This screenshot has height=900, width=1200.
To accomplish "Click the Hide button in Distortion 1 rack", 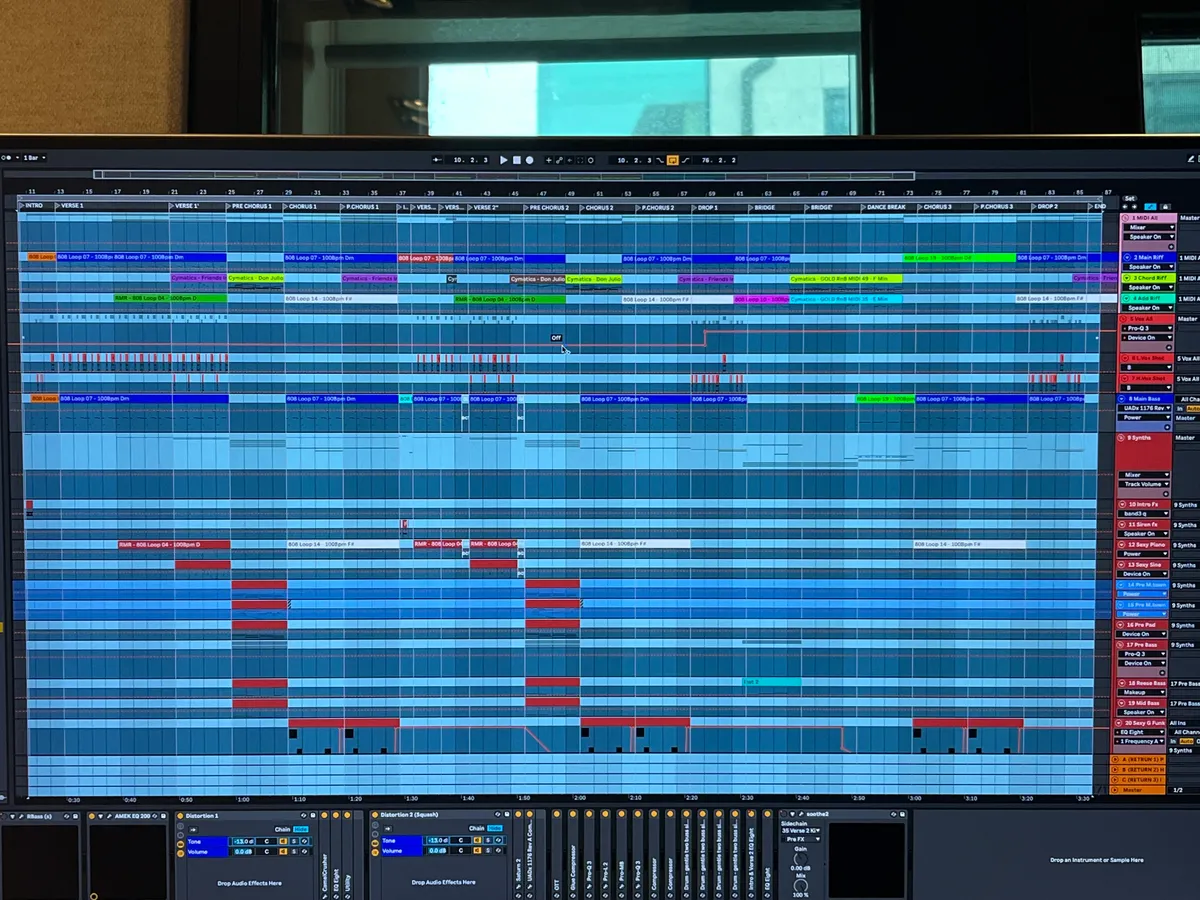I will [300, 828].
